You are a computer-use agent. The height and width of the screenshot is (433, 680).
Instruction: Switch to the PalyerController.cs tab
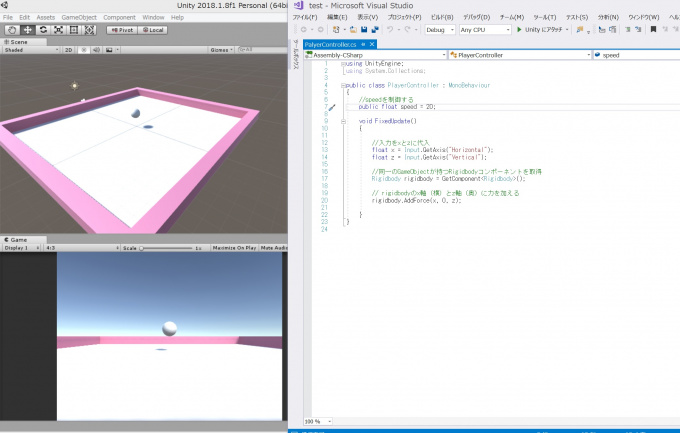330,45
